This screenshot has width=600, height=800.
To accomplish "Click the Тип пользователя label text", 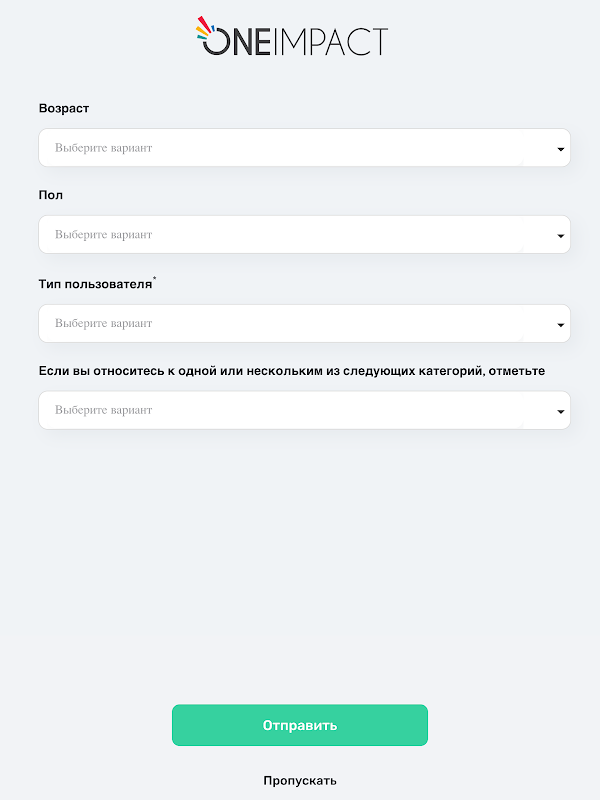I will point(95,284).
